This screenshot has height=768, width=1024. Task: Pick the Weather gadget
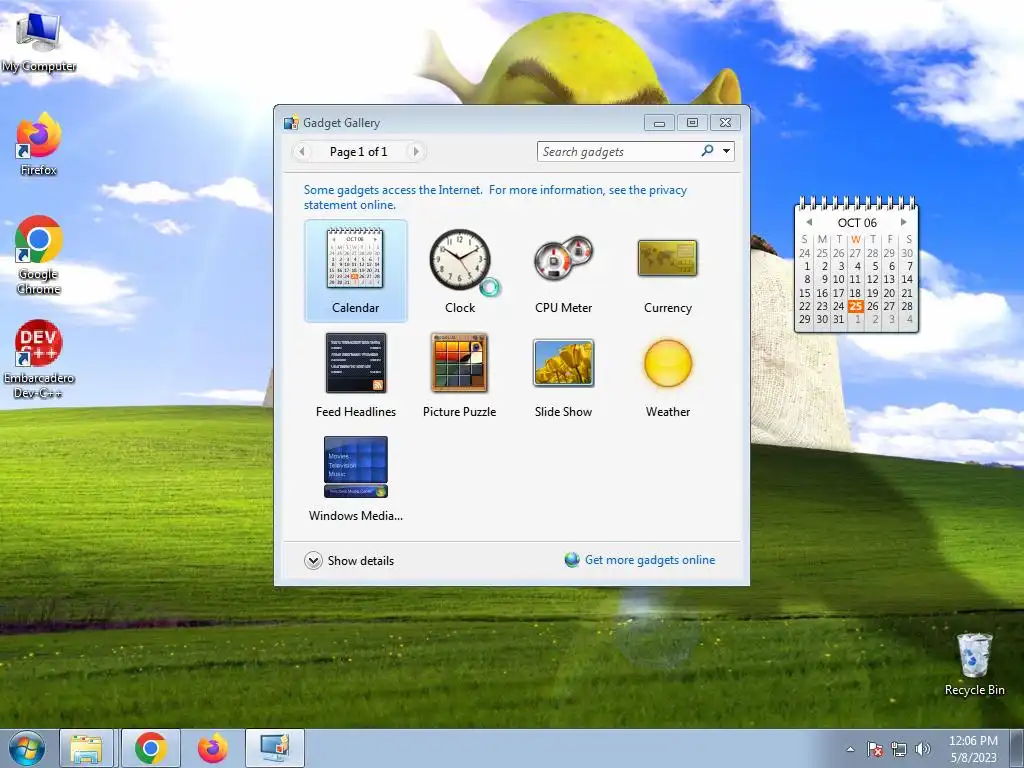tap(667, 375)
